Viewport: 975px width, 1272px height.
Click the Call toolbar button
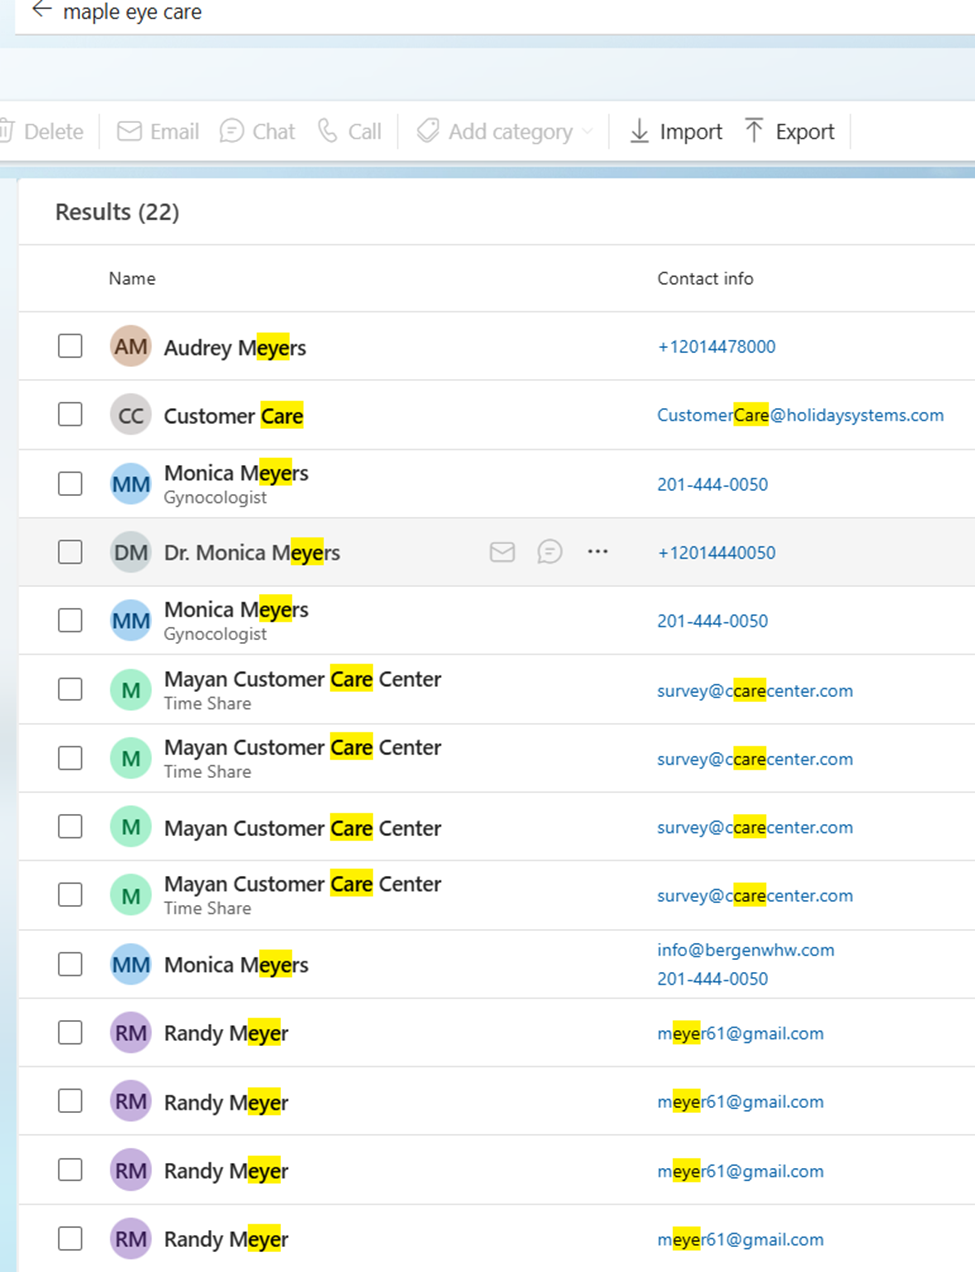(x=349, y=131)
